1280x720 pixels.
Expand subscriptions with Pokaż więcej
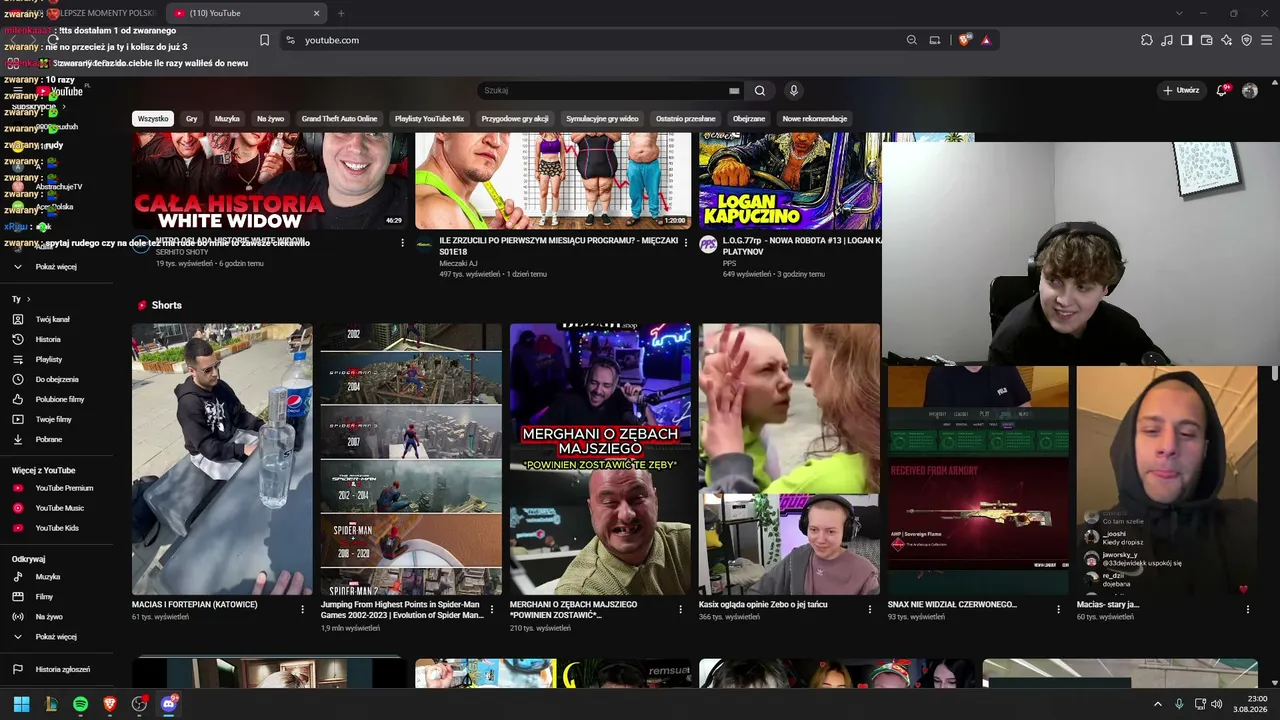pos(56,267)
